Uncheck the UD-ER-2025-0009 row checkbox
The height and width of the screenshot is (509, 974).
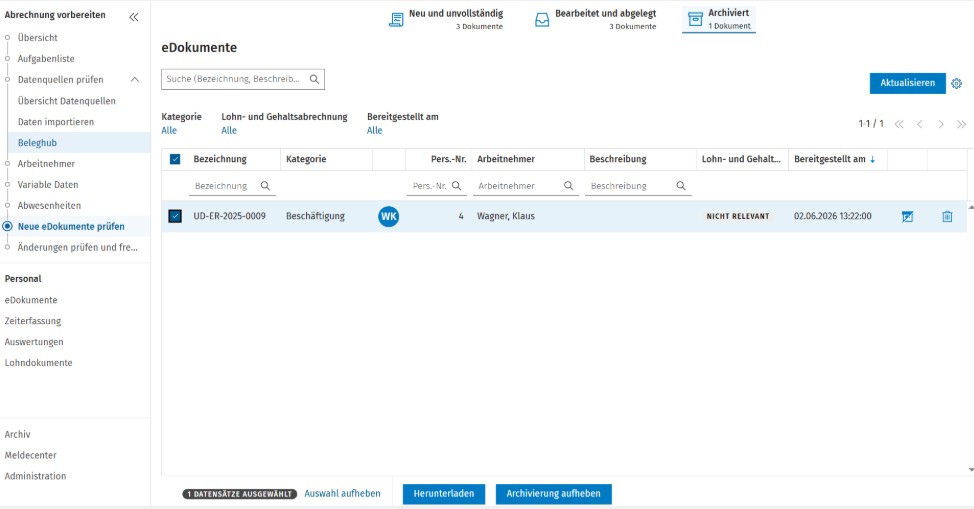[x=175, y=216]
